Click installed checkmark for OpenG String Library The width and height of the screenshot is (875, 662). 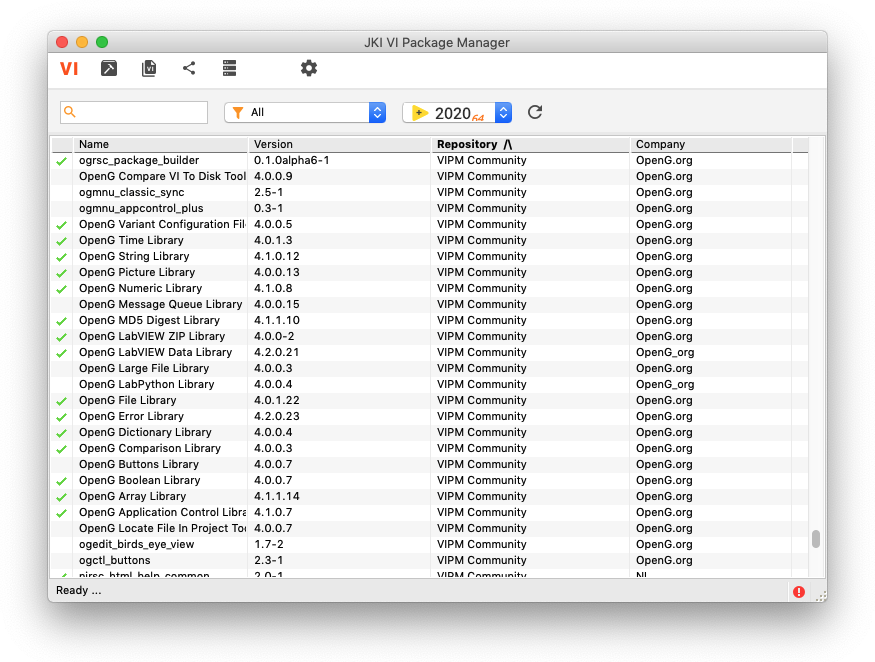[x=61, y=257]
